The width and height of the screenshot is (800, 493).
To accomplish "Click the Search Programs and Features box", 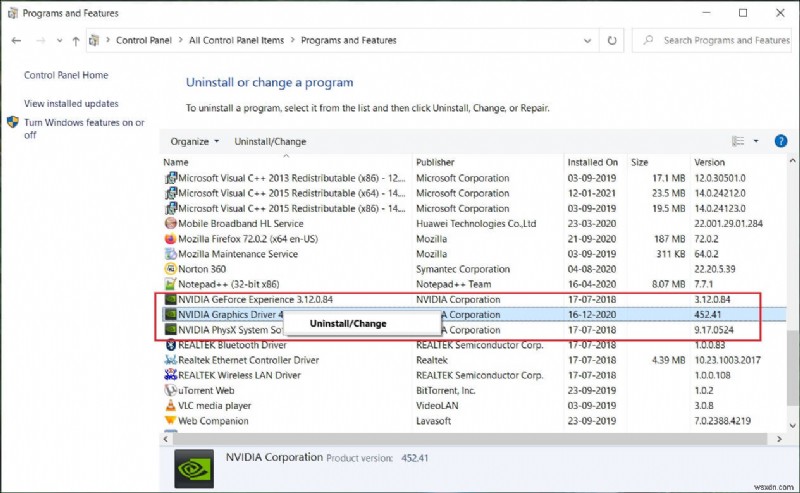I will click(x=712, y=40).
